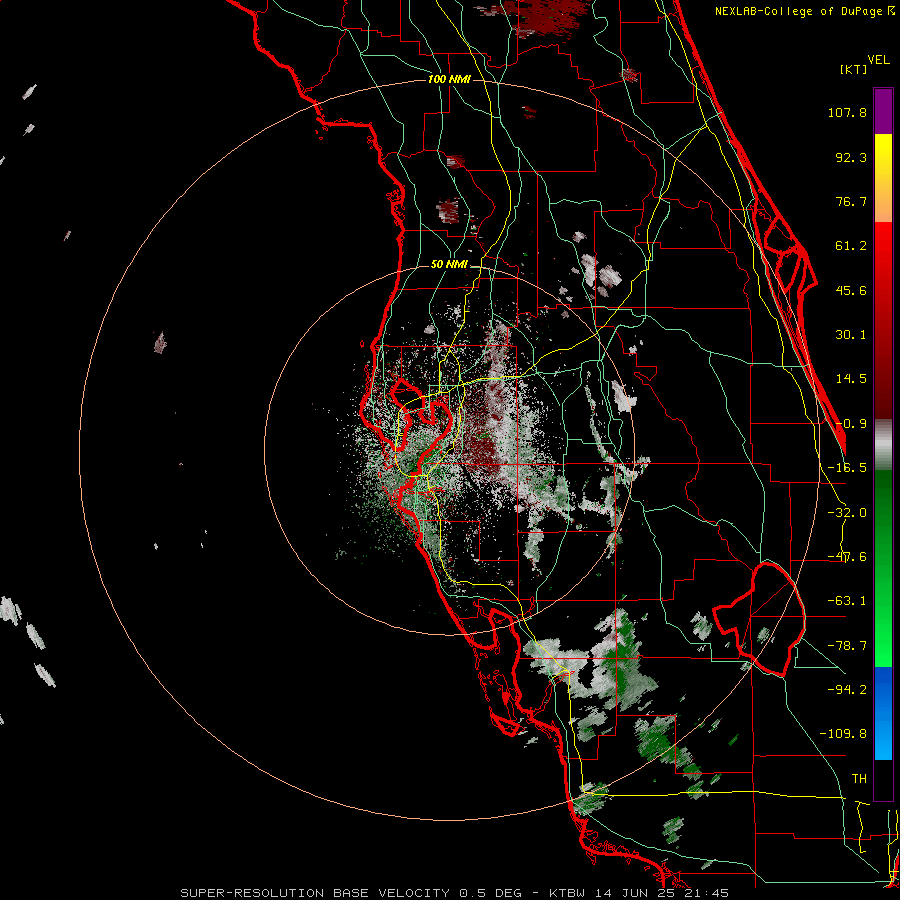This screenshot has width=900, height=900.
Task: Click the TH legend label
Action: 859,778
